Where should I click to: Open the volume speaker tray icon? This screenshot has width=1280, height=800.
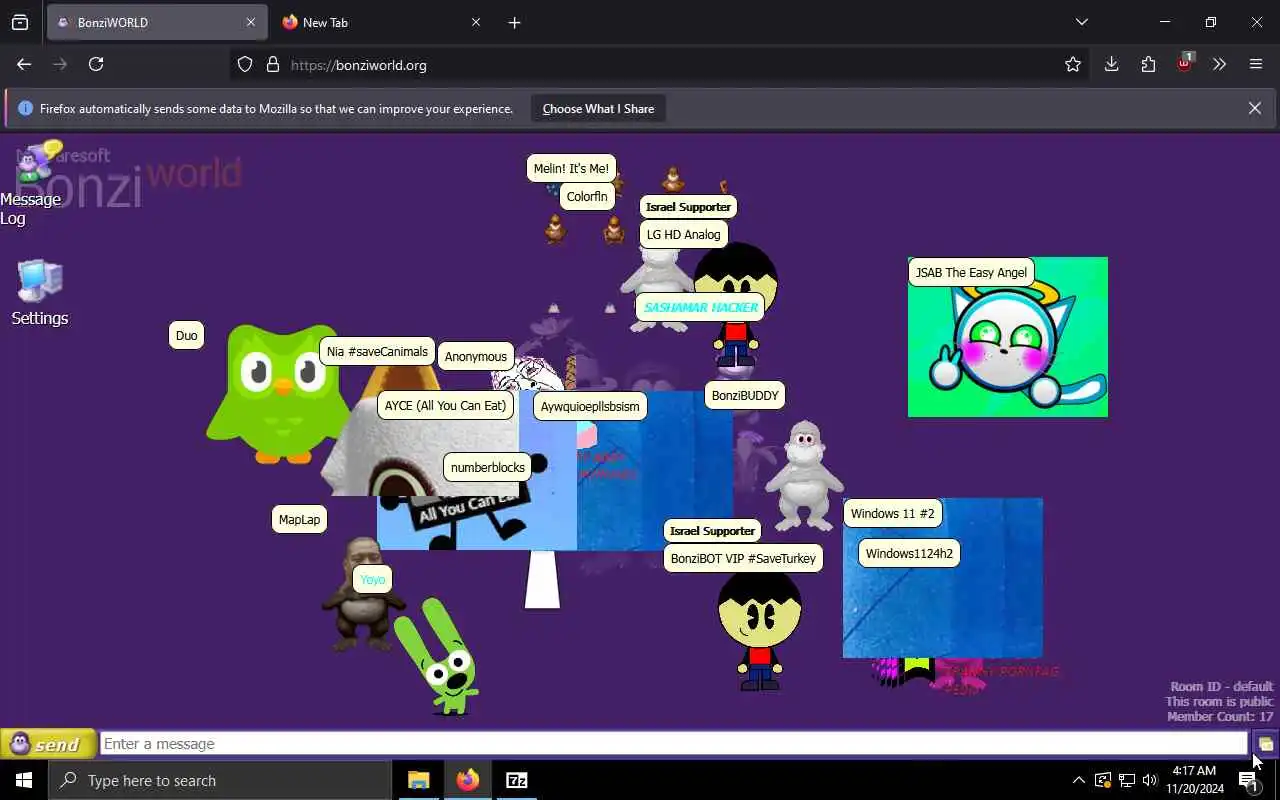coord(1150,780)
